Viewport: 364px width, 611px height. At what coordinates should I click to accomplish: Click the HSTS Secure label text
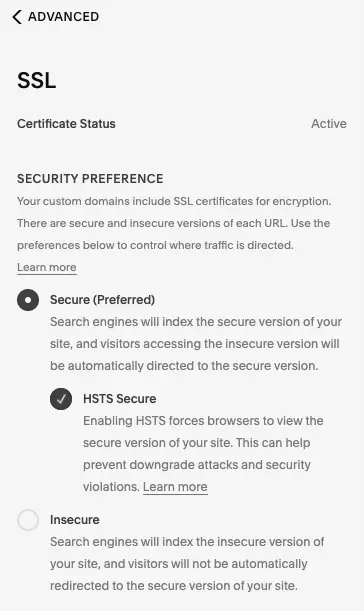tap(120, 399)
